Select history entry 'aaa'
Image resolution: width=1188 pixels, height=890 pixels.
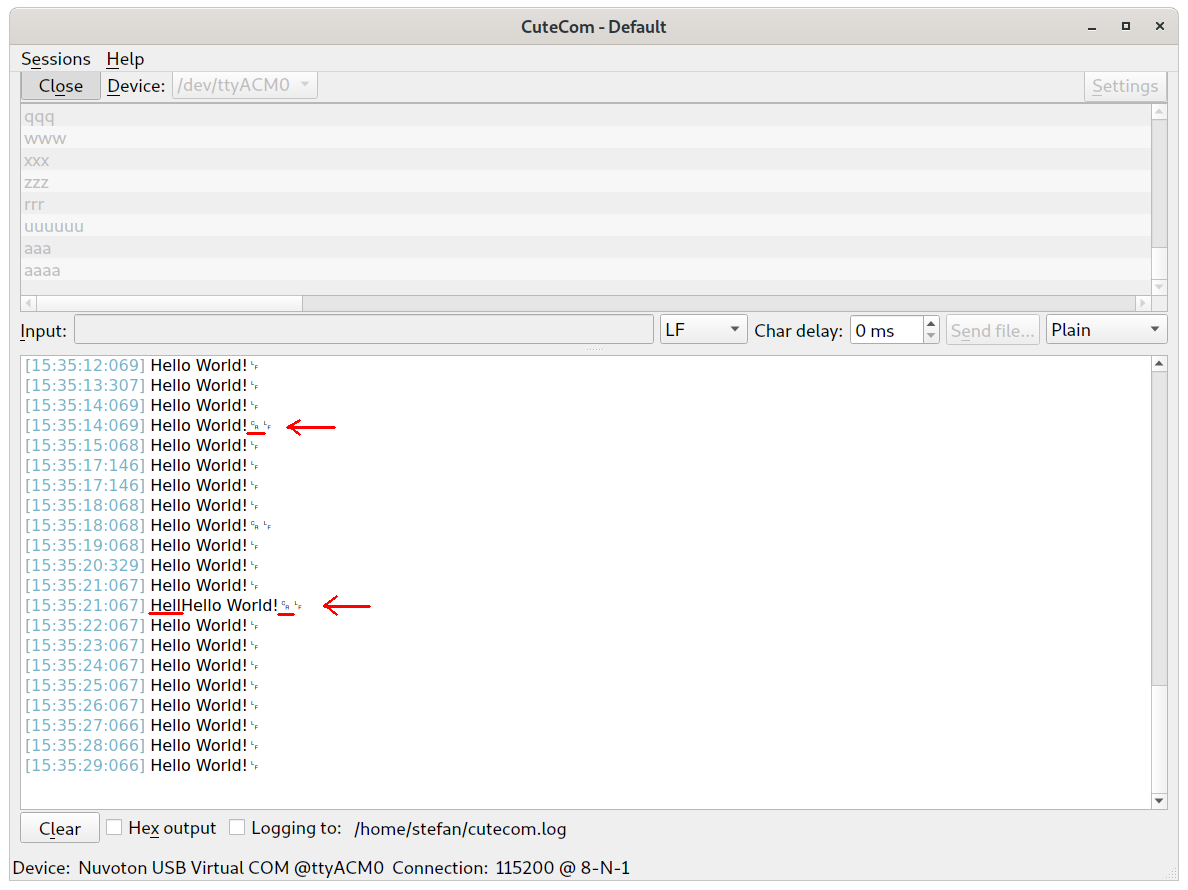coord(586,248)
